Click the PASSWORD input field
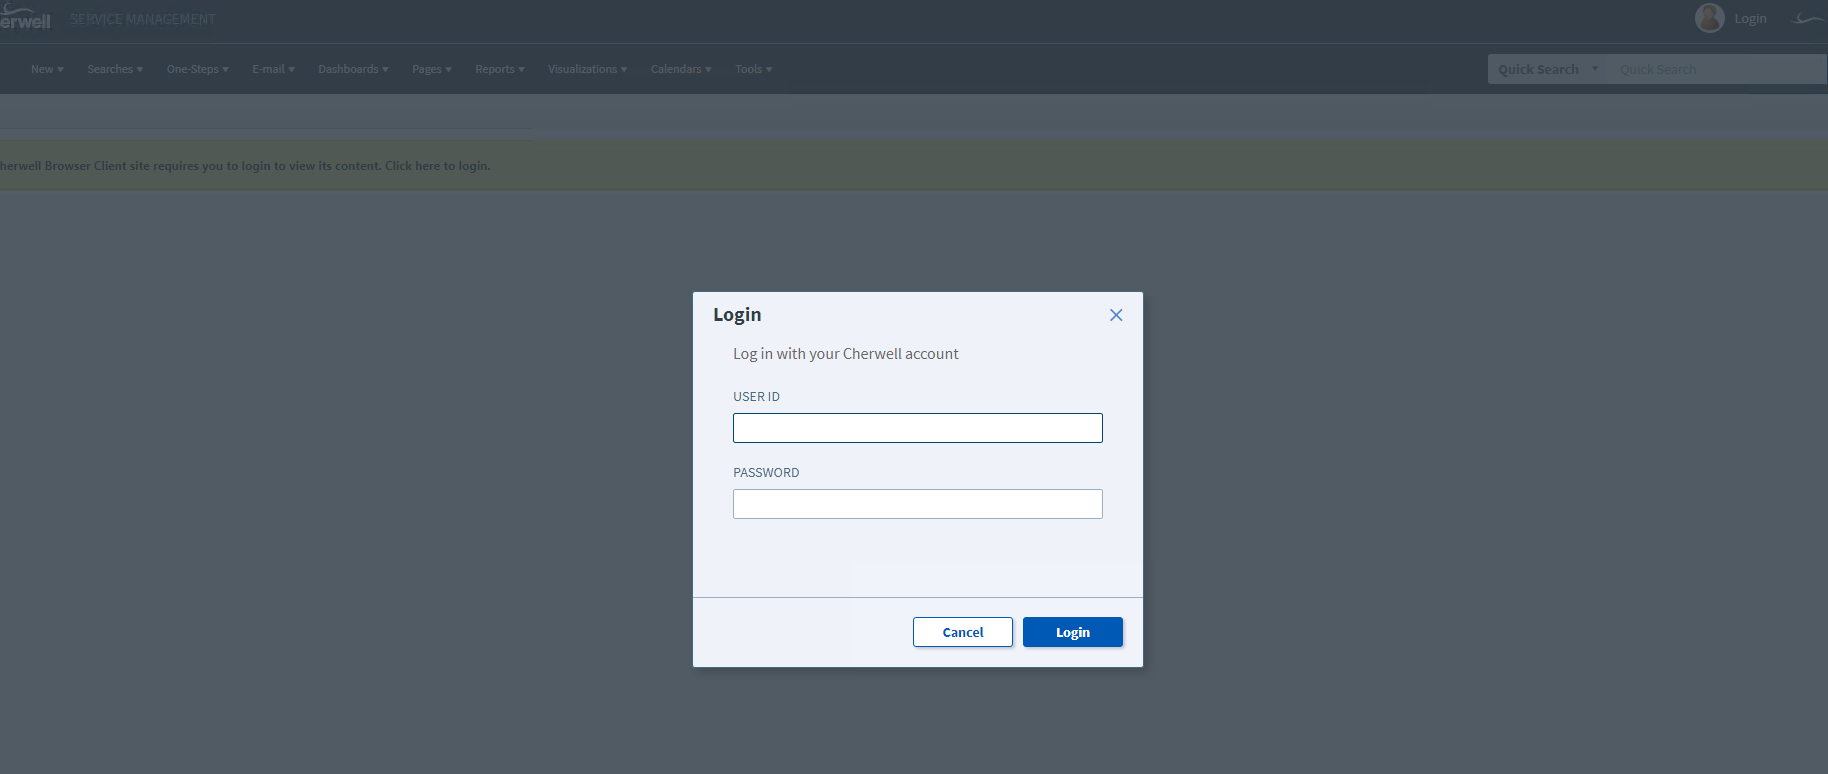Image resolution: width=1828 pixels, height=774 pixels. pos(917,504)
